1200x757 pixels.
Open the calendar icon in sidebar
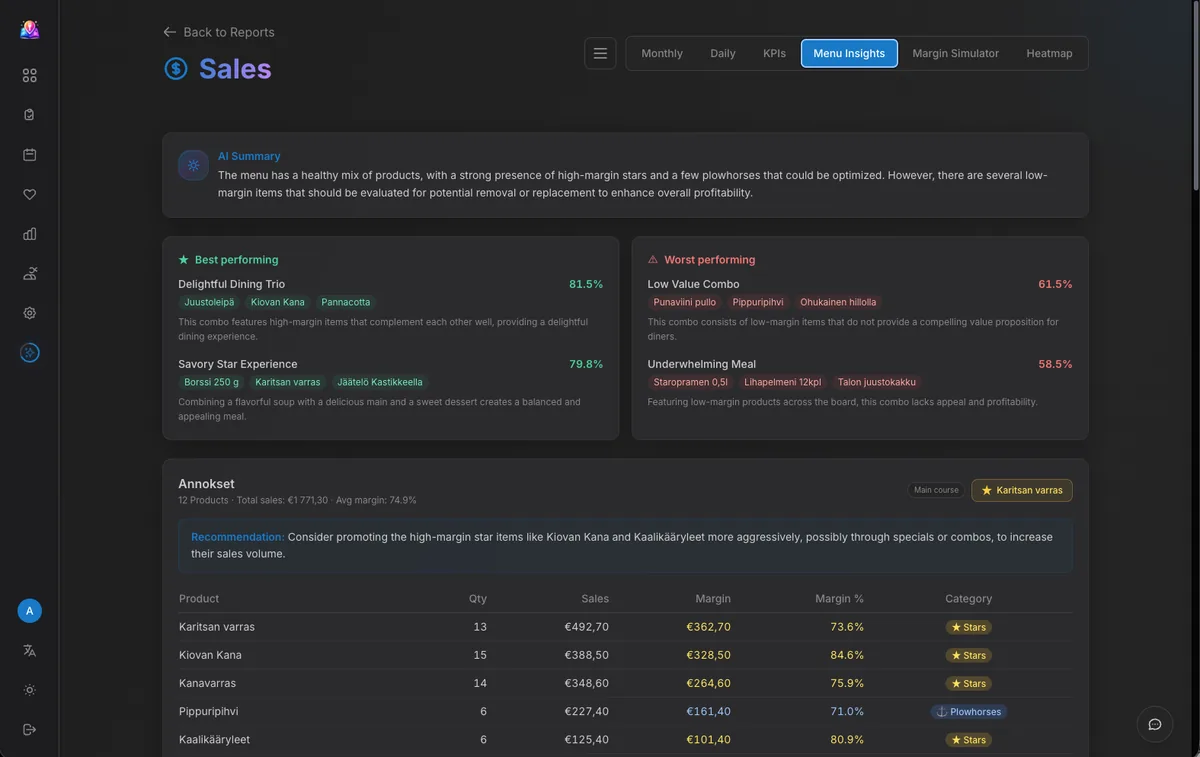pos(29,154)
